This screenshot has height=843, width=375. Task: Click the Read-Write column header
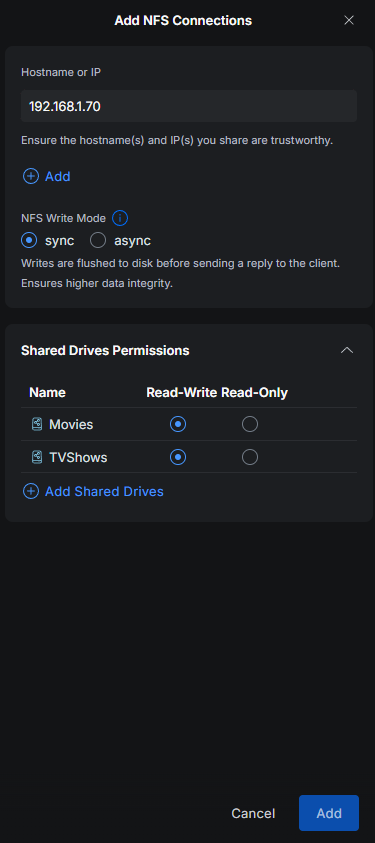click(x=182, y=392)
